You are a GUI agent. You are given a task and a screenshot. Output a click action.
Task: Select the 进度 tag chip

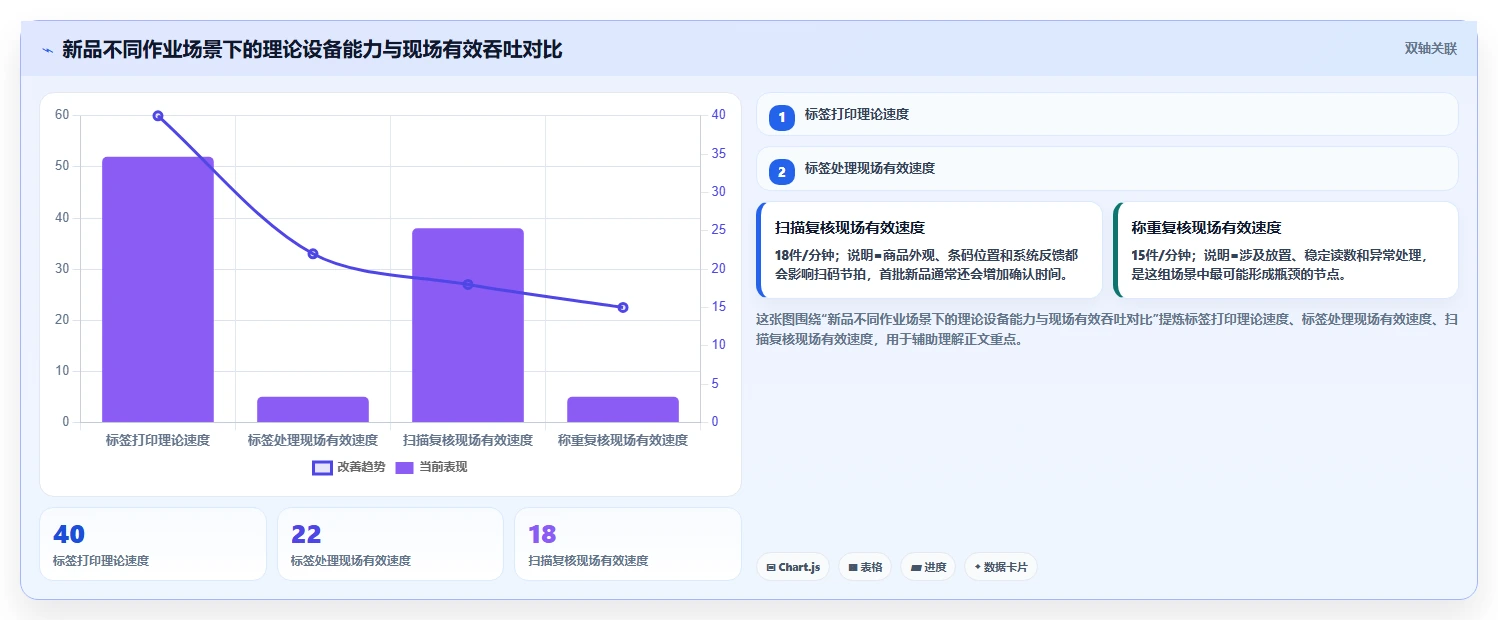(x=928, y=567)
